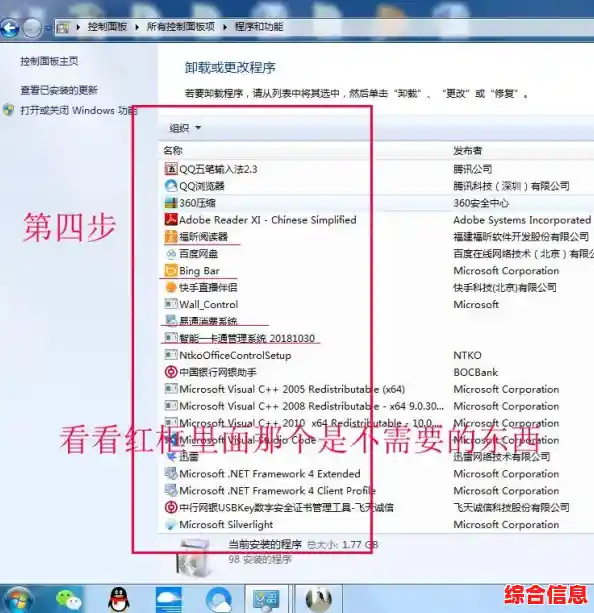Select .NET Framework 4 Client Profile icon
This screenshot has height=613, width=594.
(170, 490)
